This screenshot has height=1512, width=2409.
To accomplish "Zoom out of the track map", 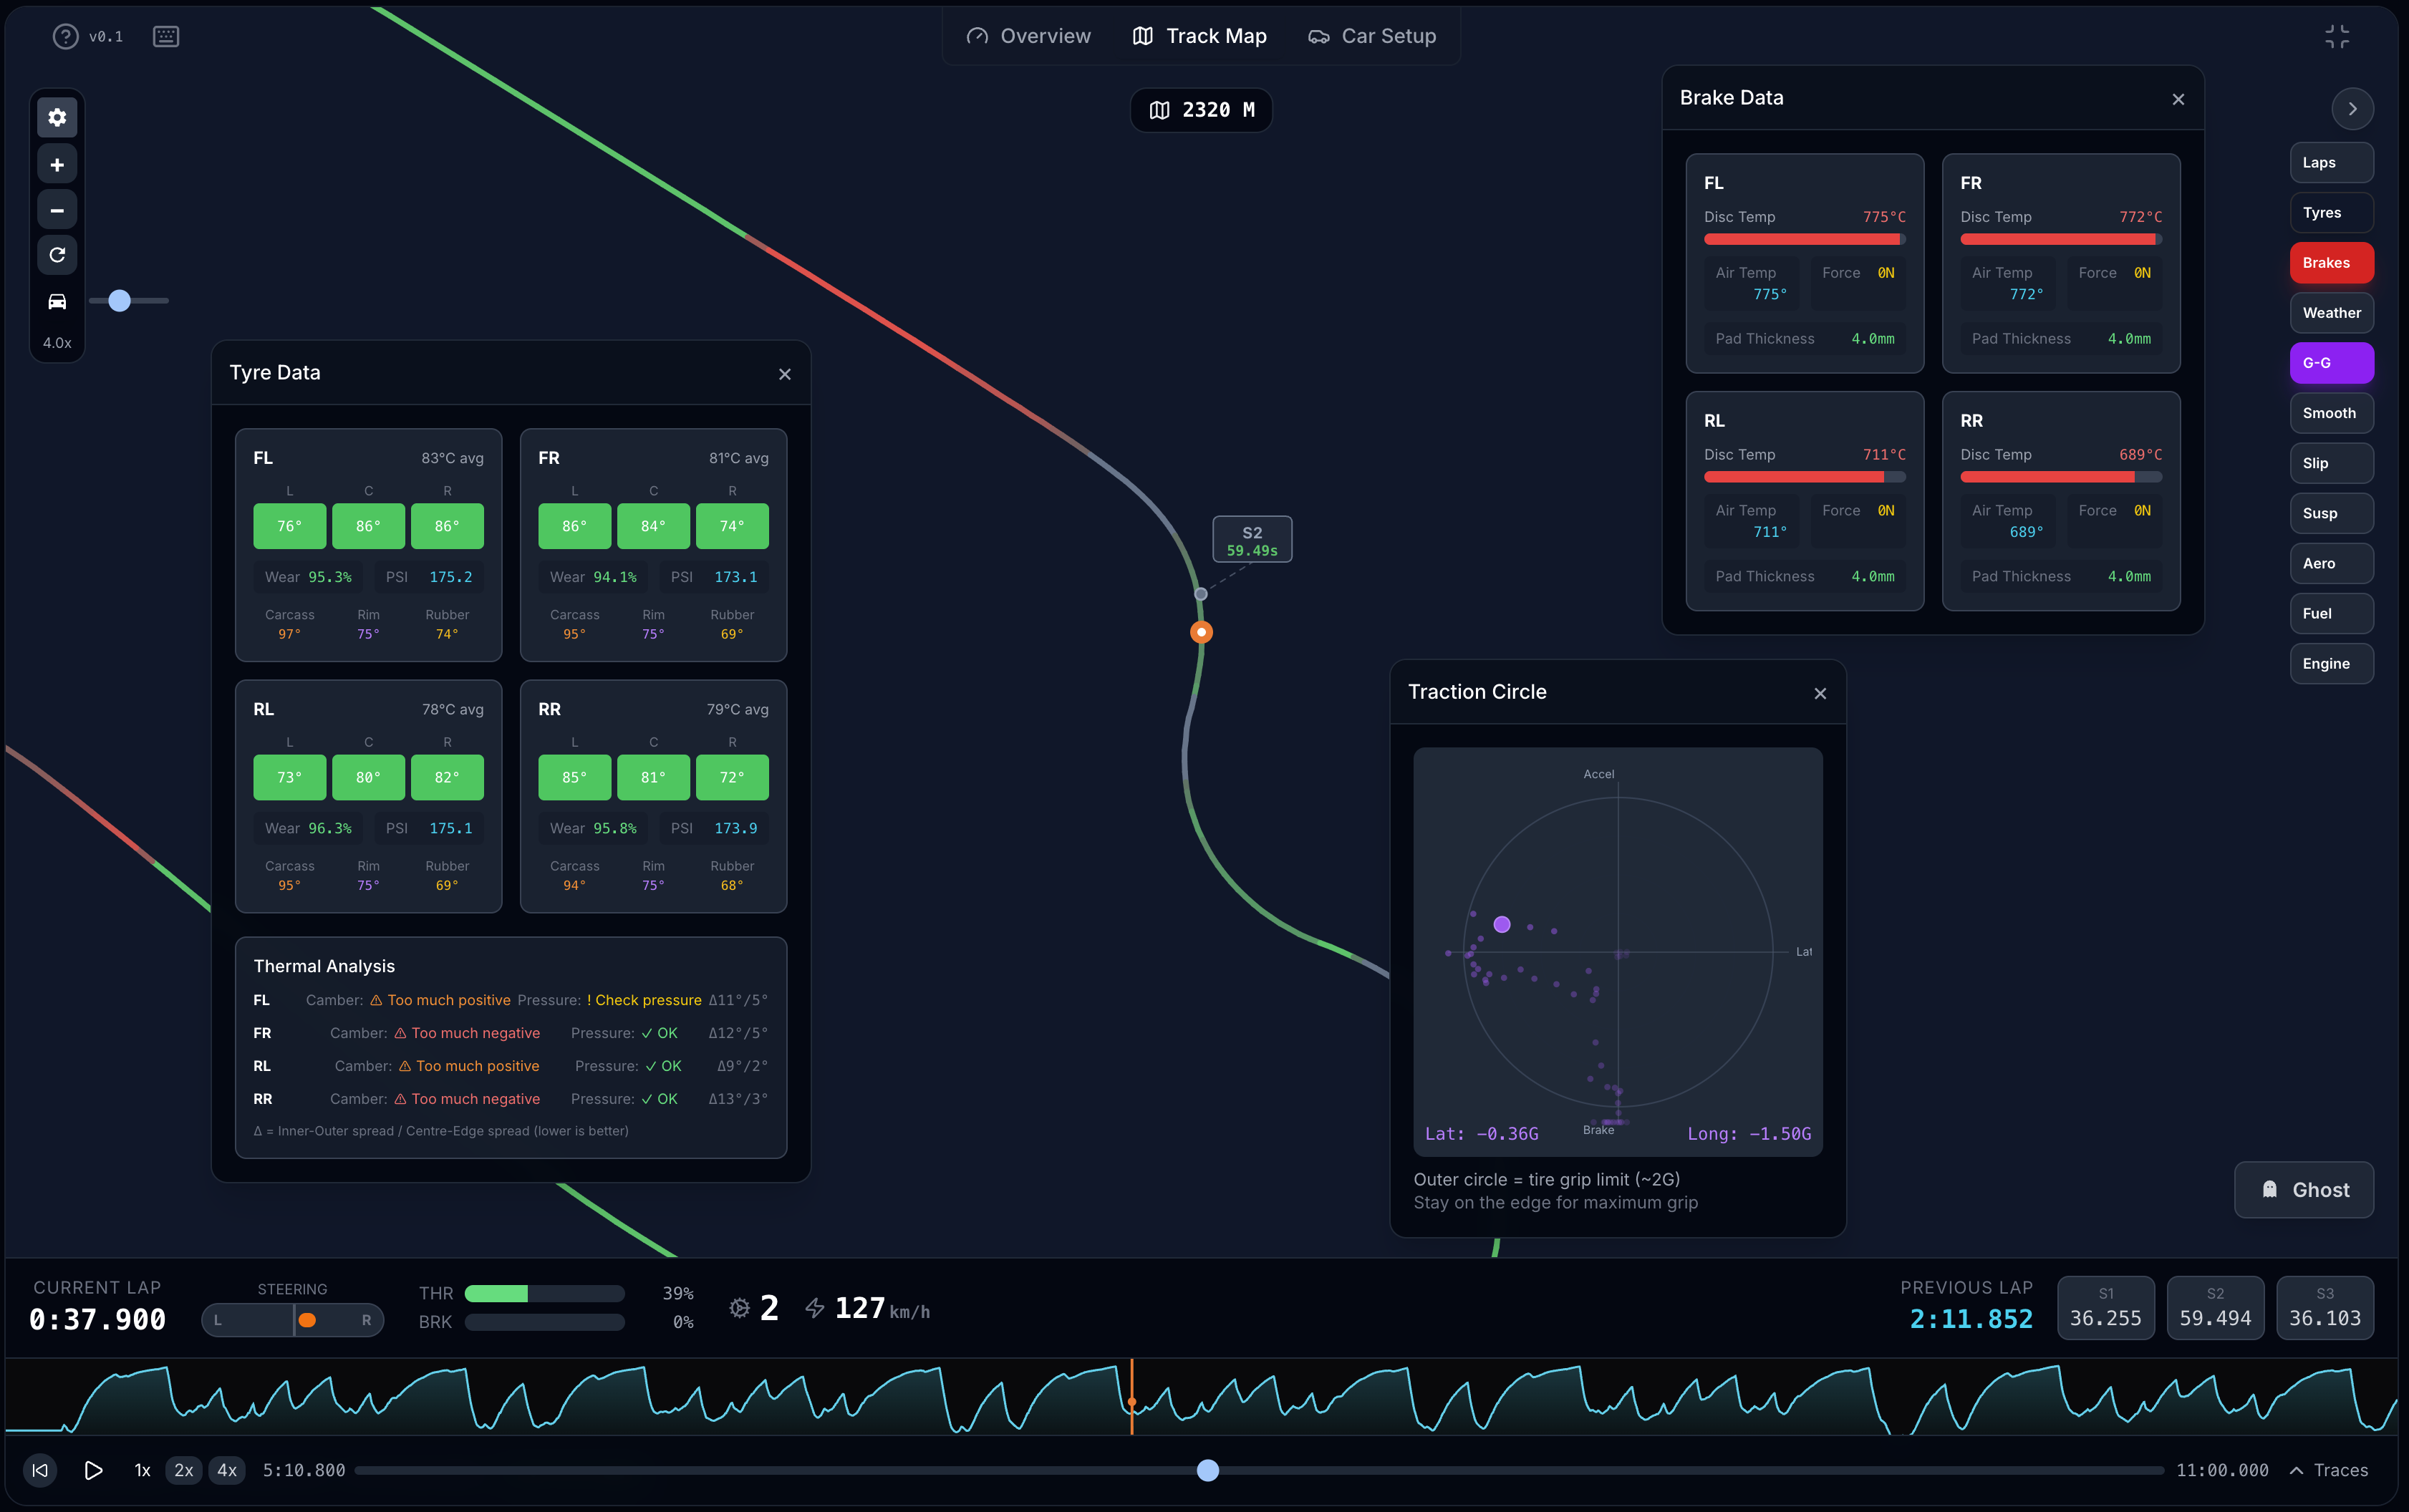I will (x=57, y=209).
